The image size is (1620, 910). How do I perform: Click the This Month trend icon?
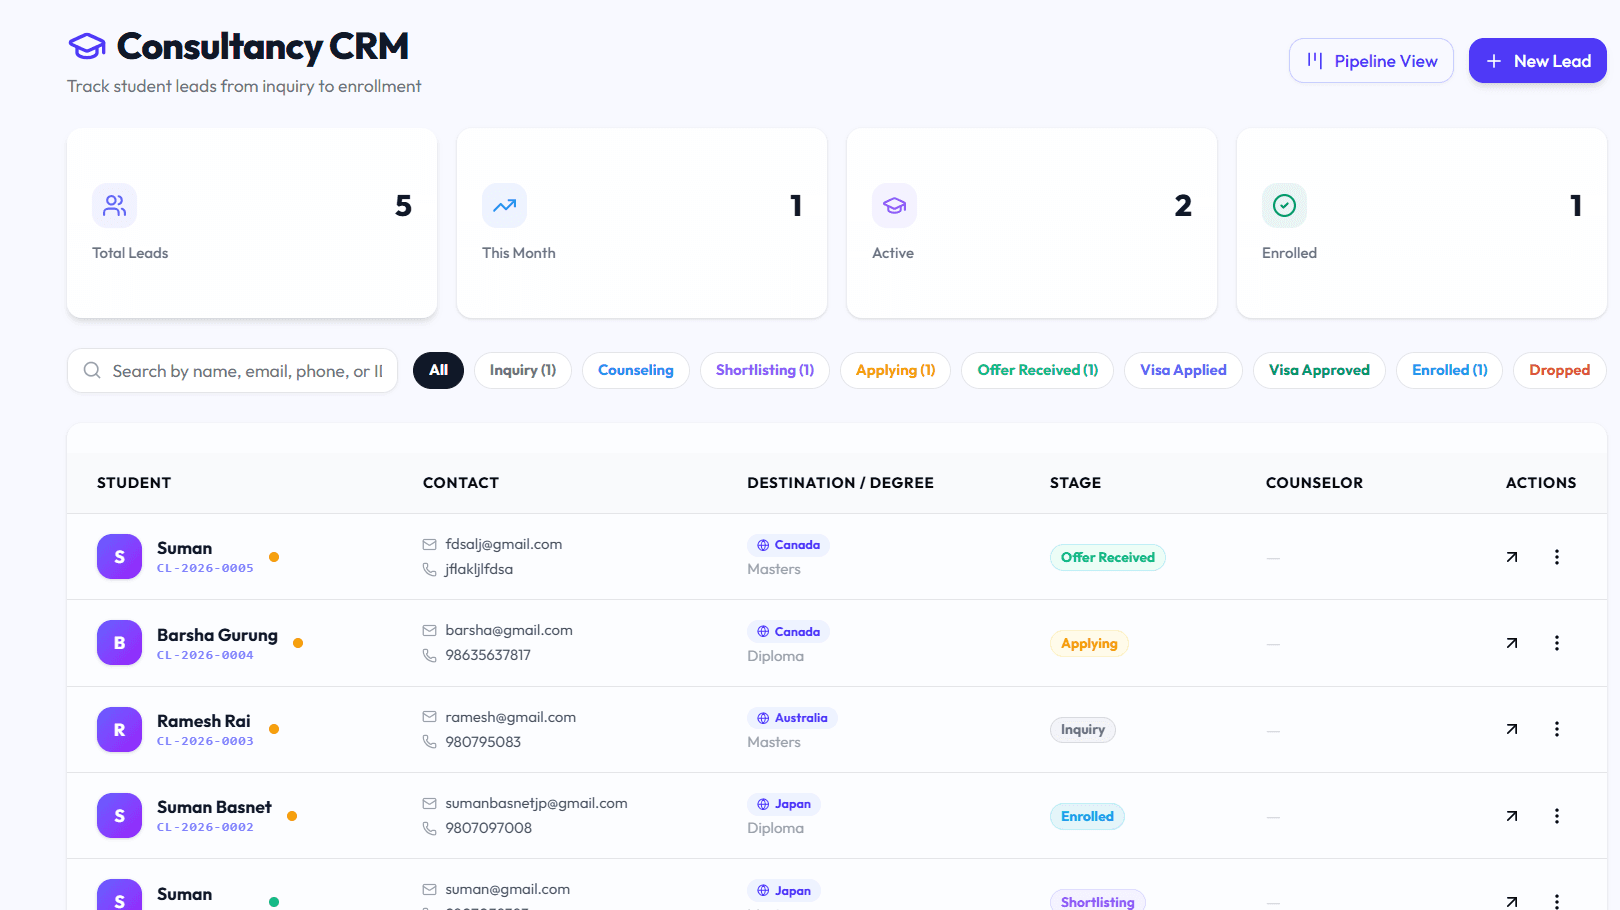point(504,205)
